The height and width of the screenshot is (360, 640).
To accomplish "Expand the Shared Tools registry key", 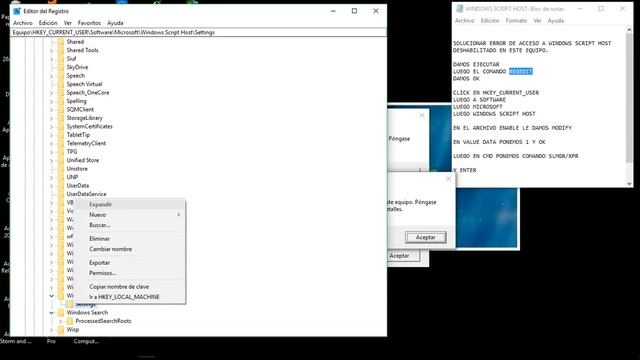I will pos(51,51).
